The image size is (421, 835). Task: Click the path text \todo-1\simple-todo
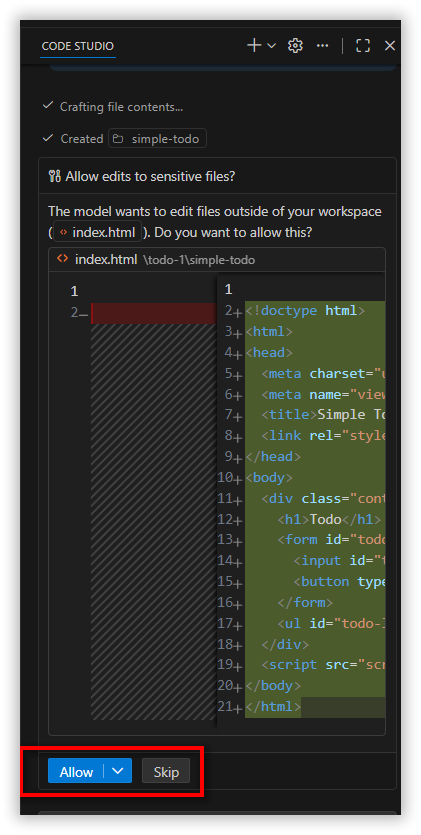199,260
